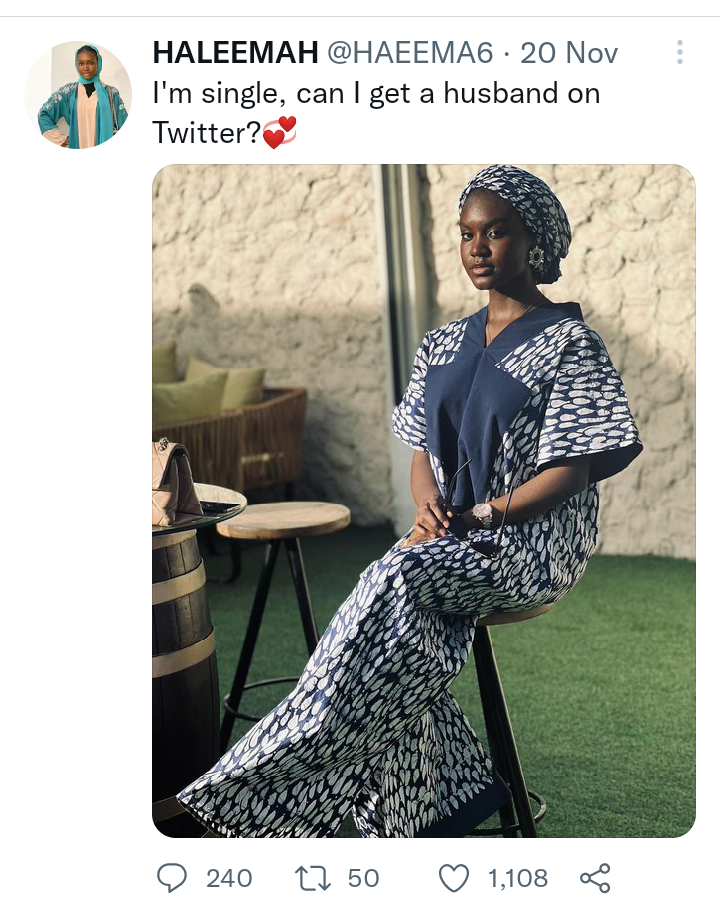This screenshot has height=918, width=720.
Task: Like the tweet with the heart icon
Action: point(454,878)
